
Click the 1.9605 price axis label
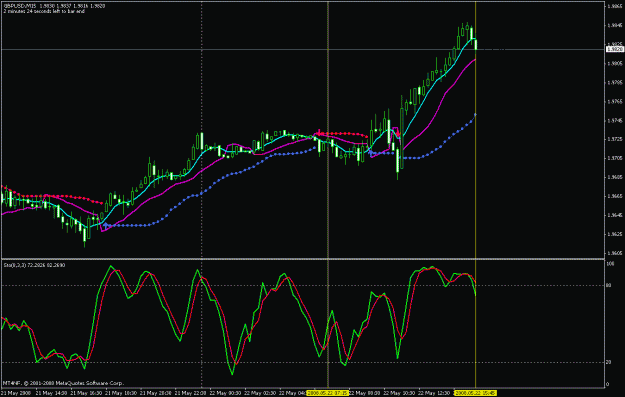tap(615, 253)
